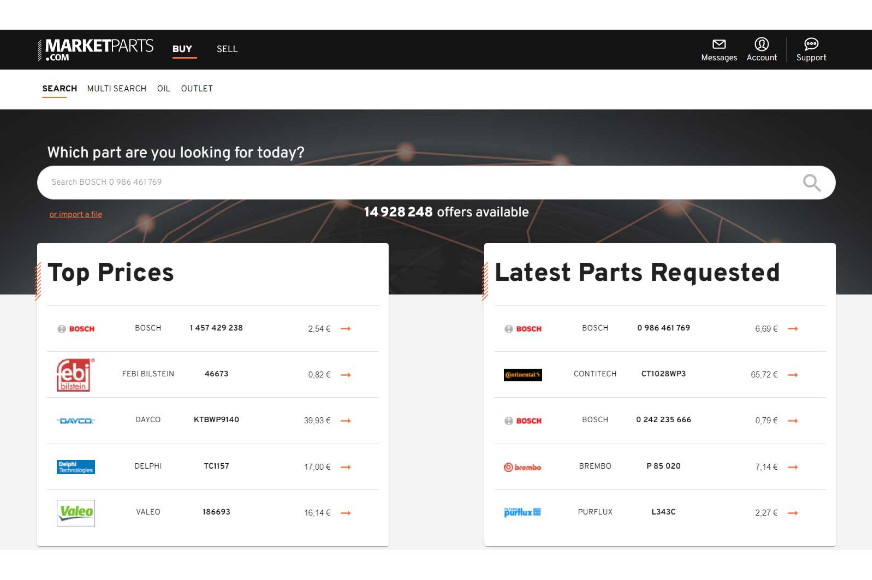Click part number 0 986 461 769
Screen dimensions: 872x580
[x=663, y=328]
